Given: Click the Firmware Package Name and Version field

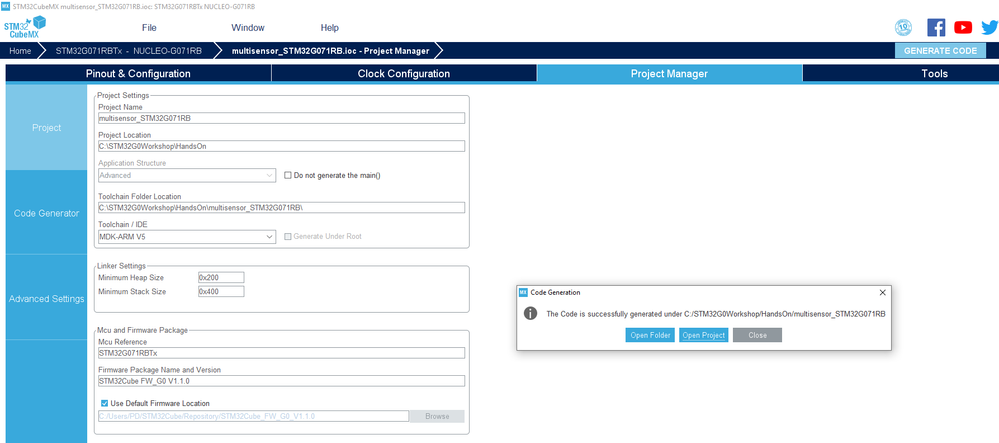Looking at the screenshot, I should pyautogui.click(x=281, y=381).
